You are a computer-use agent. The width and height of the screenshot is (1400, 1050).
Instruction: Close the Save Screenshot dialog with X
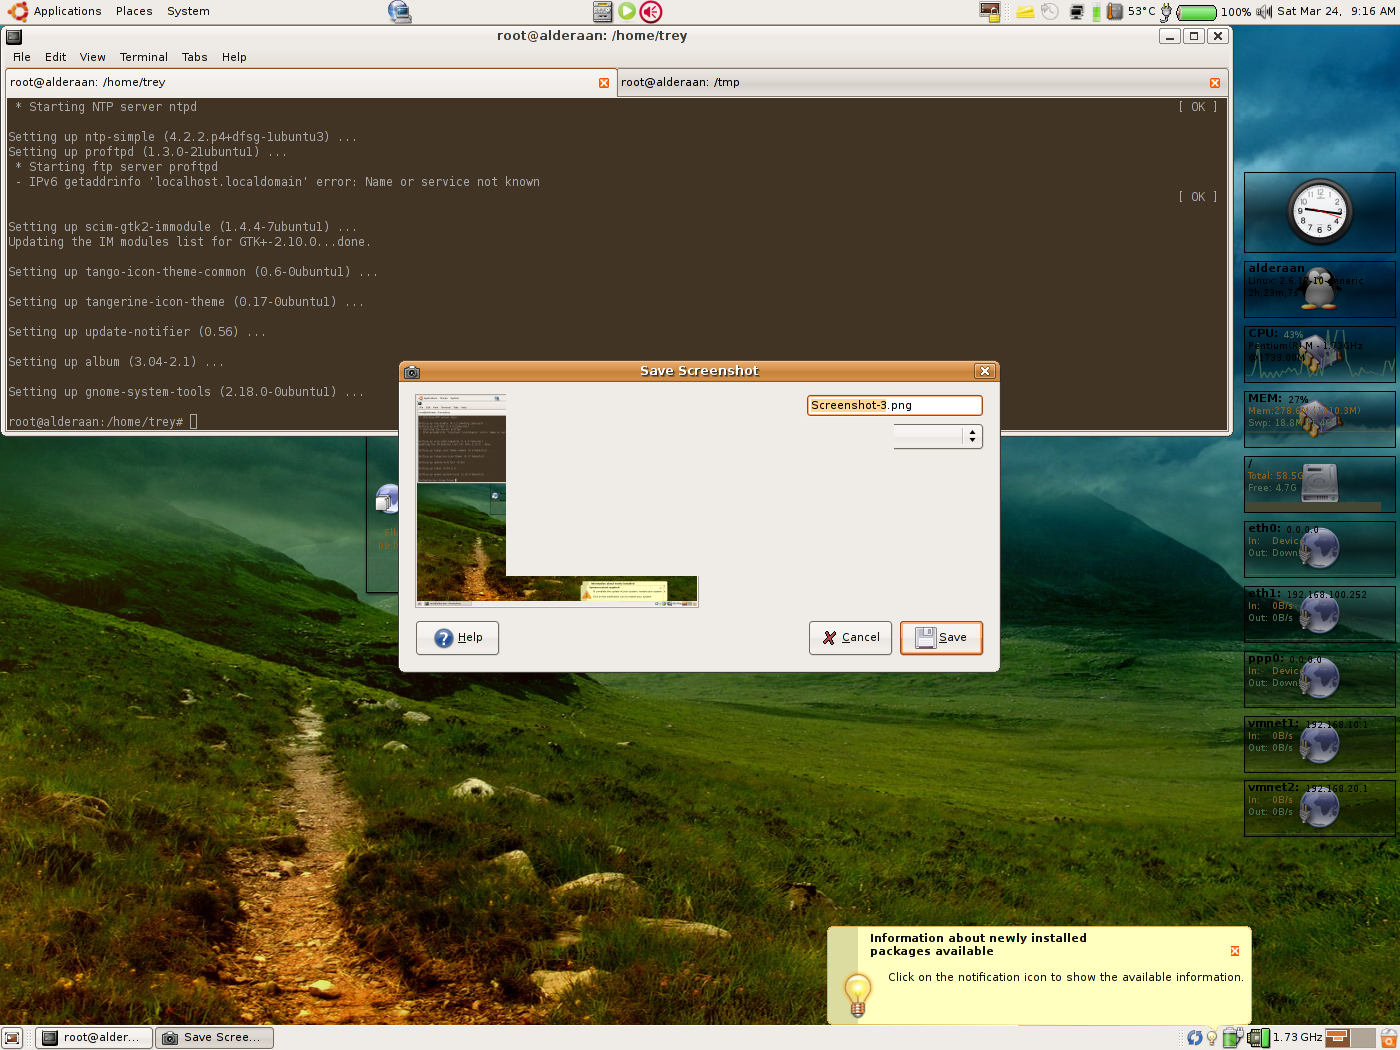(x=985, y=371)
